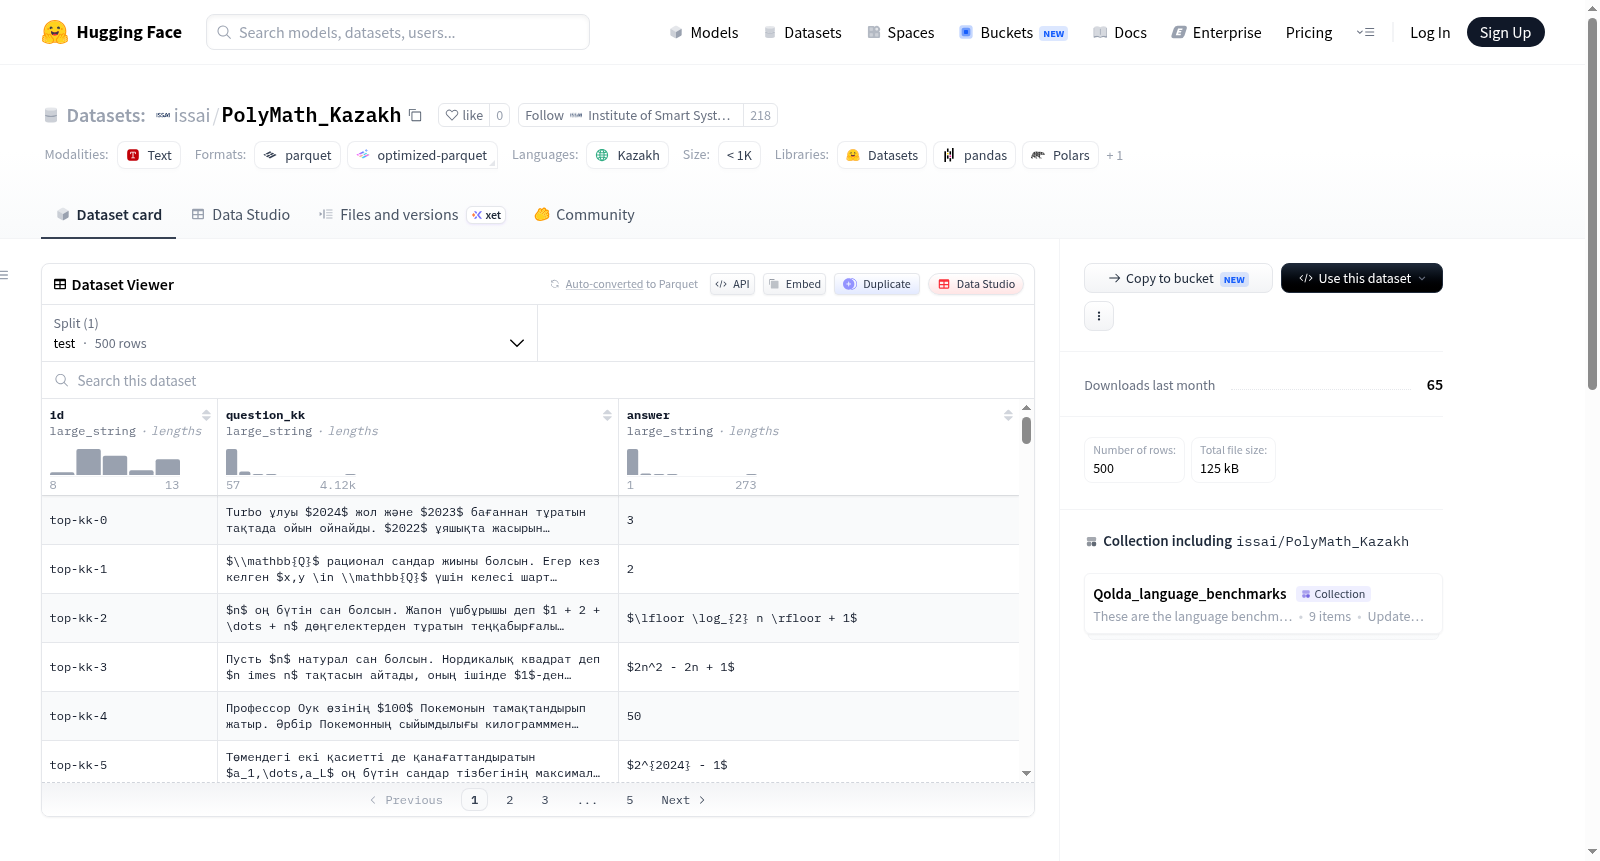Click the Search this dataset field
1600x861 pixels.
[x=538, y=380]
